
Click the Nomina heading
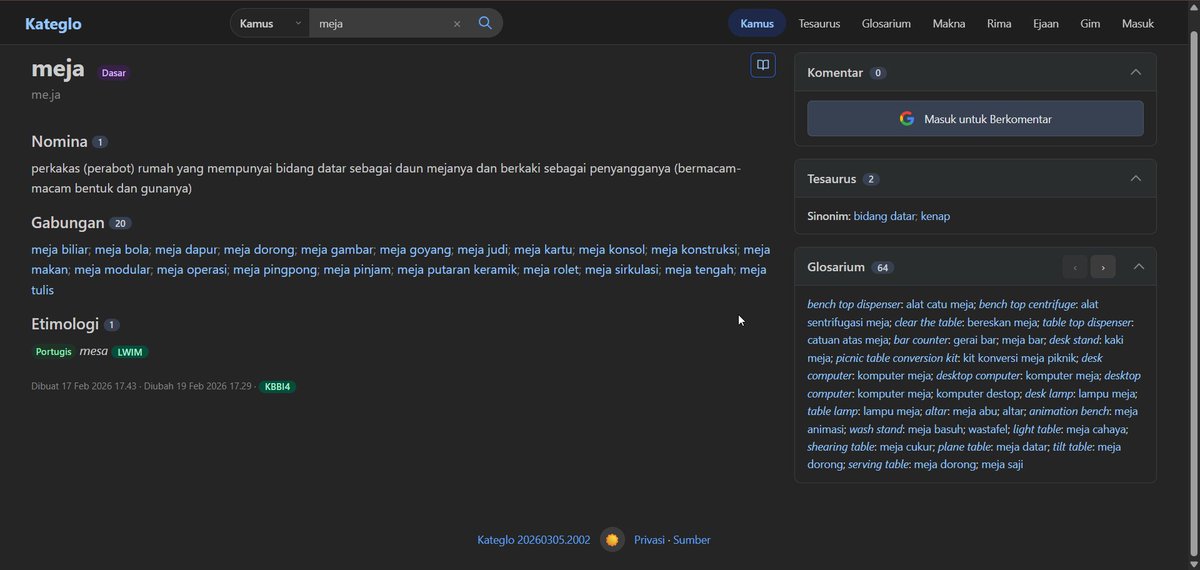[60, 142]
